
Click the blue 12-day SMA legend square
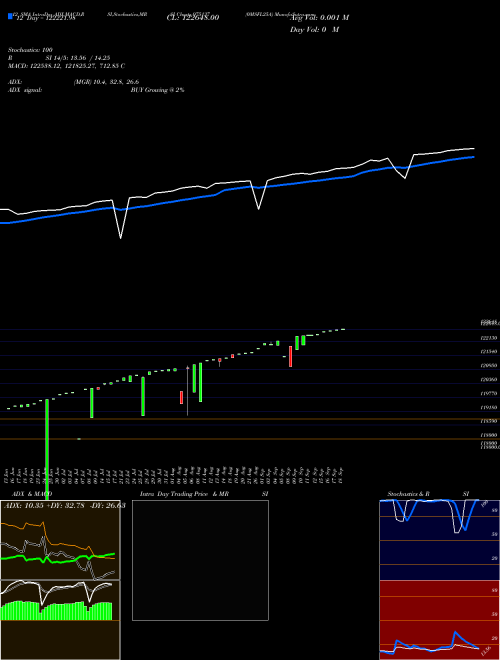tap(10, 17)
